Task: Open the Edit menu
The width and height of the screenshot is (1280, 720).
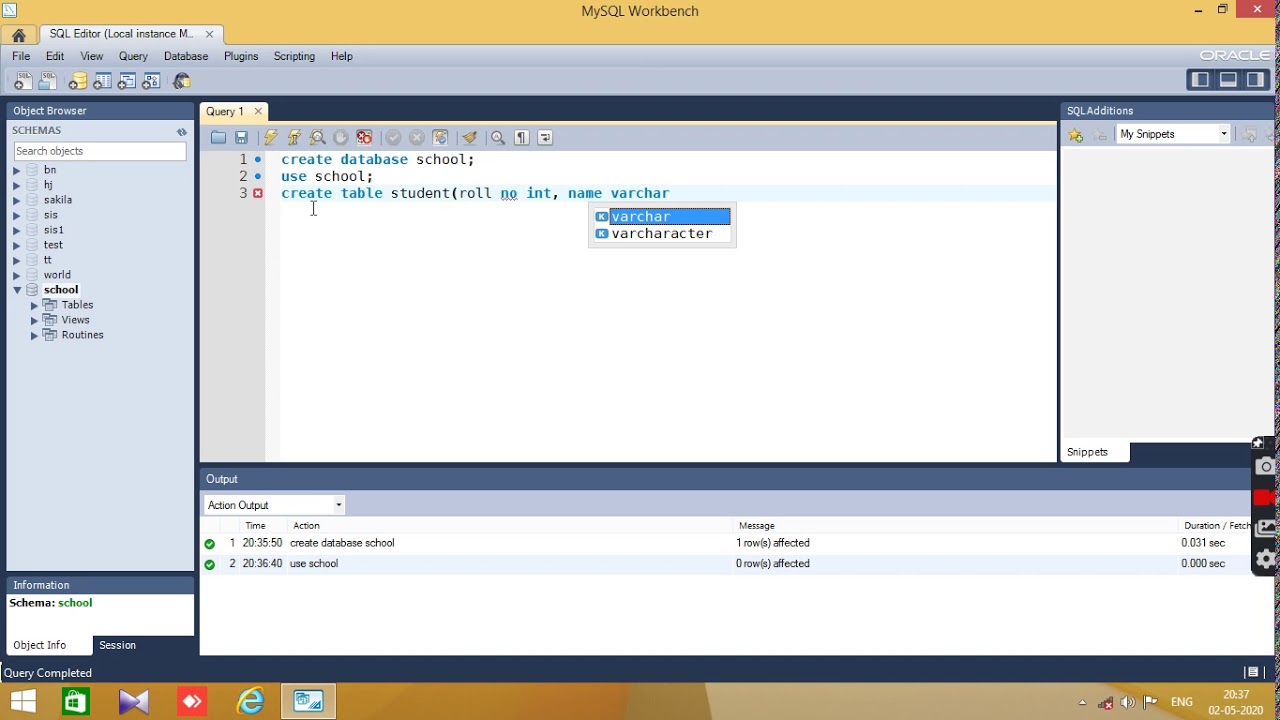Action: [55, 57]
